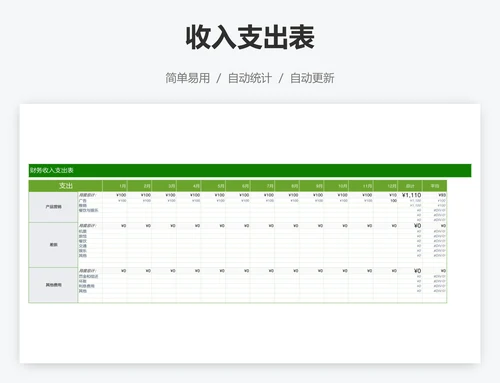Select the 10月 column header
This screenshot has width=500, height=383.
click(337, 186)
